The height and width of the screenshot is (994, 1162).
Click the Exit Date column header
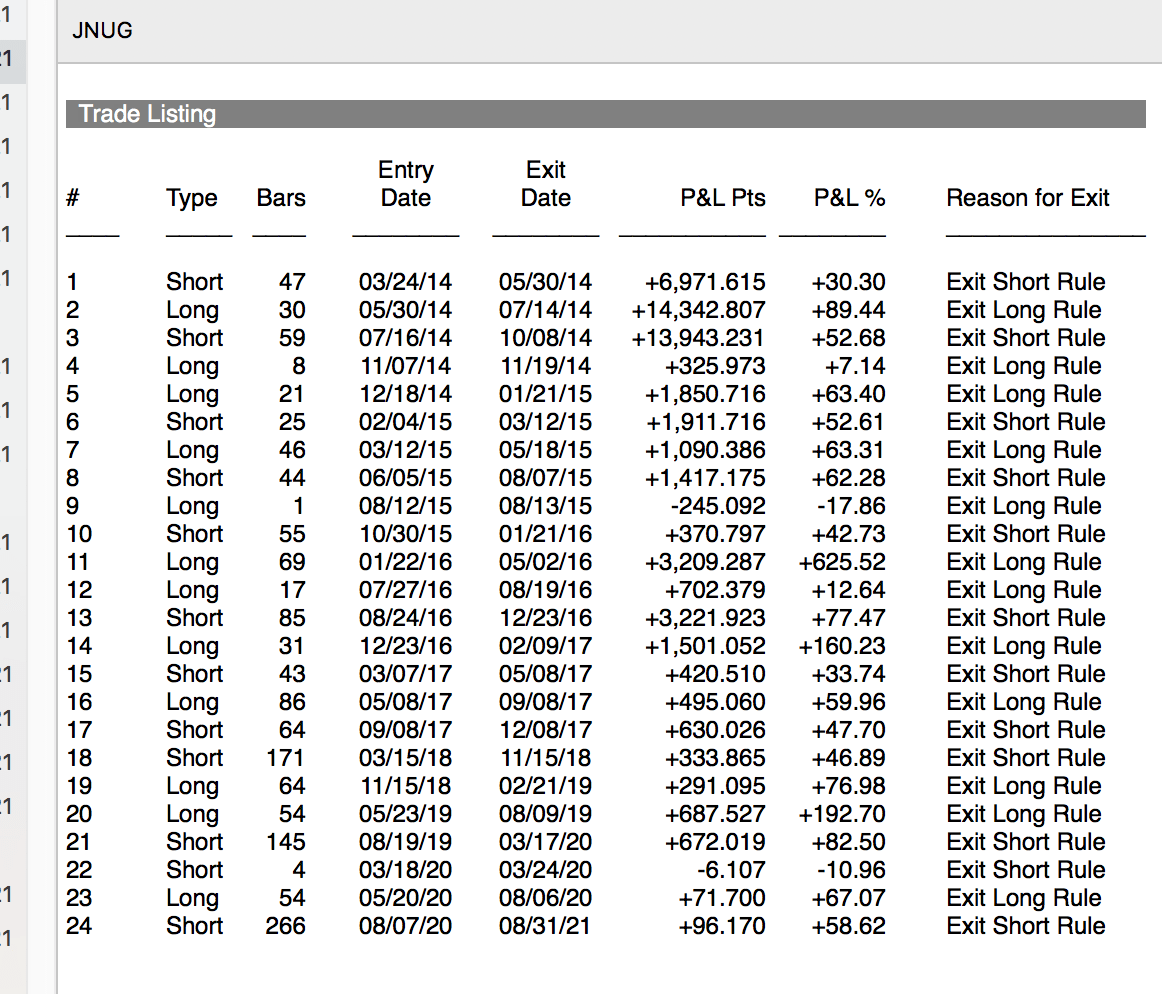tap(545, 184)
